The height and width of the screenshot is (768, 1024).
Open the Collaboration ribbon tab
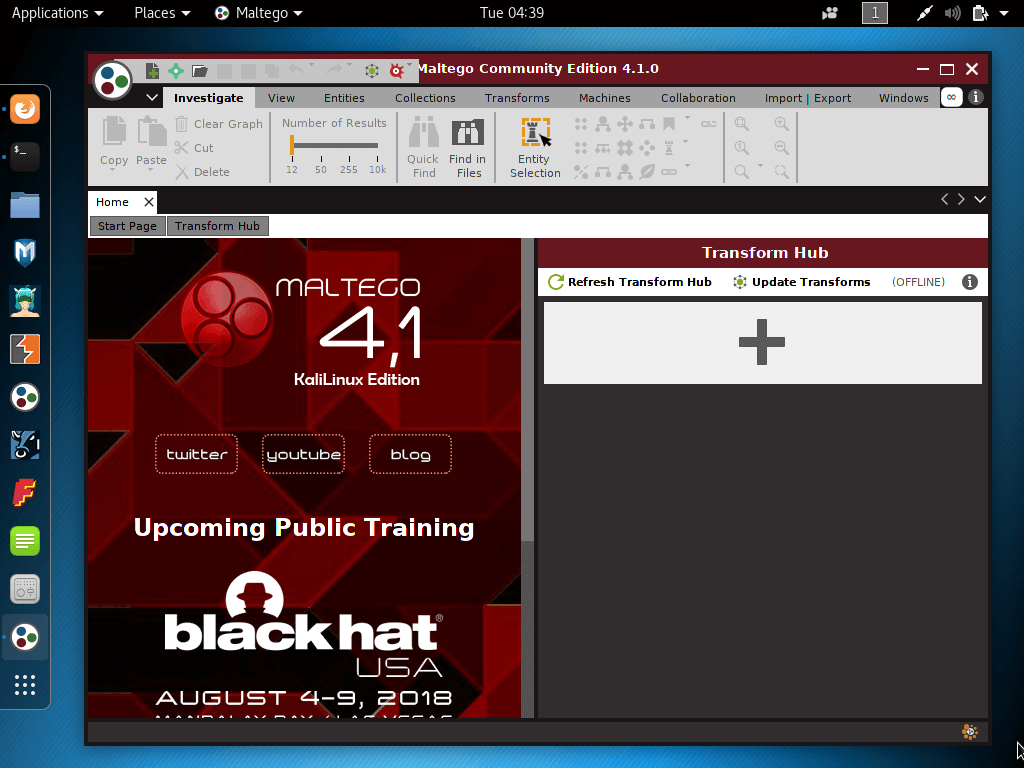point(698,98)
